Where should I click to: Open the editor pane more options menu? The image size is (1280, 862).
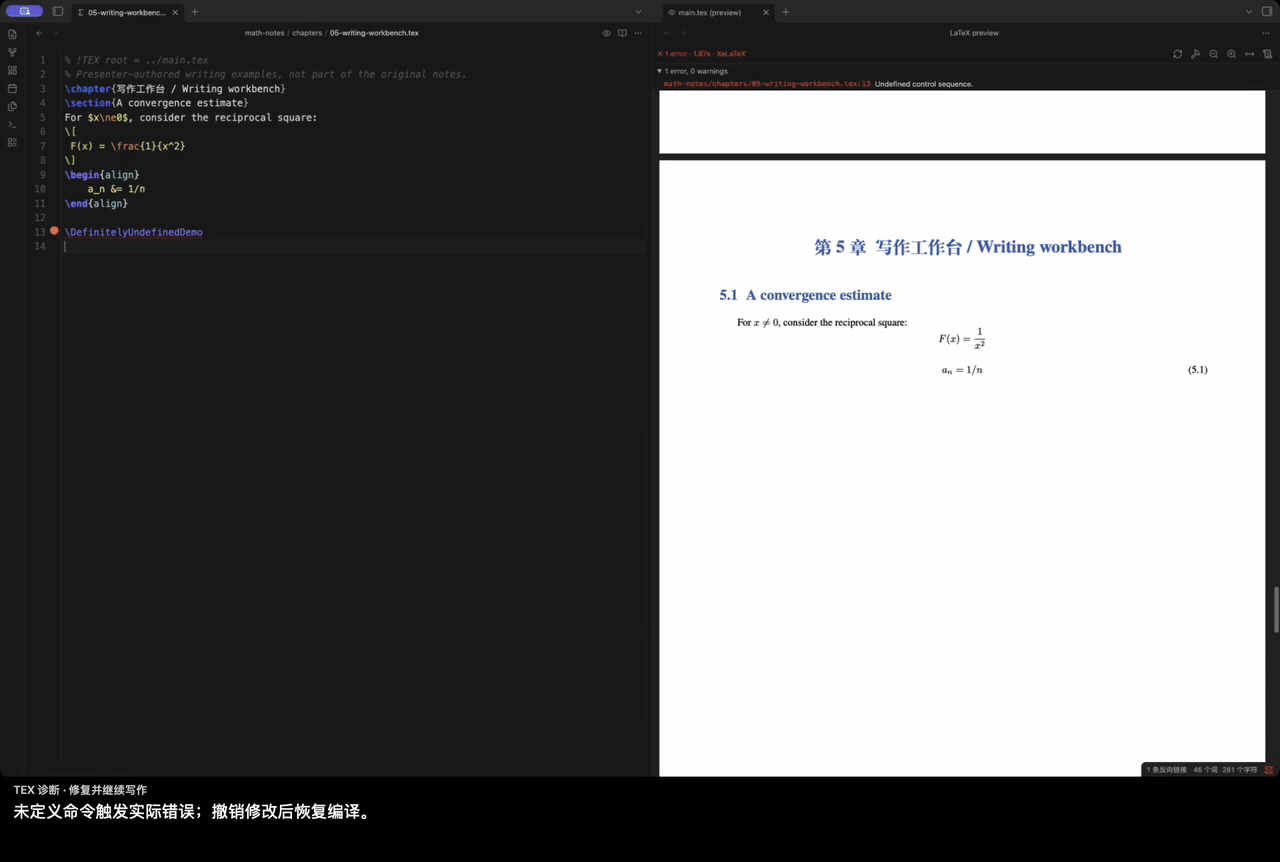[638, 33]
